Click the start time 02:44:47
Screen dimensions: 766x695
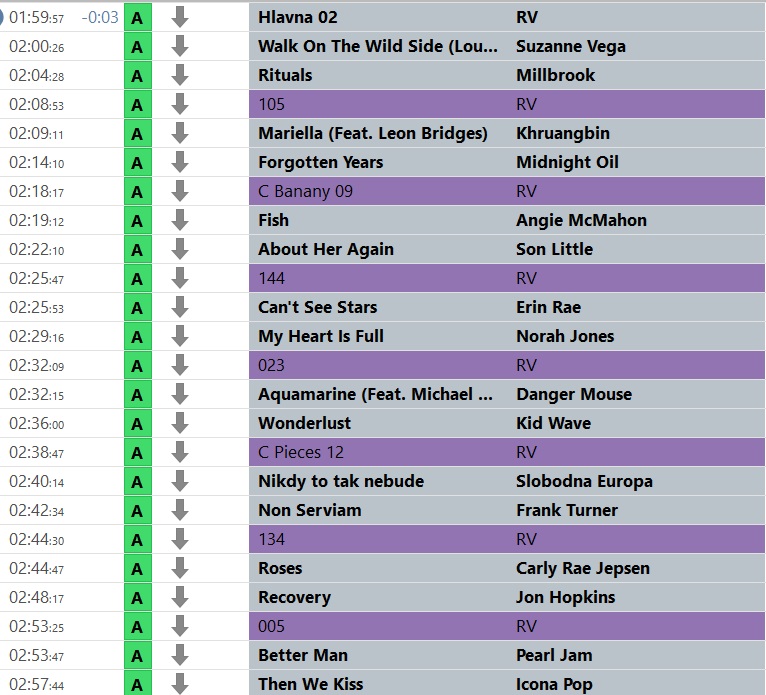click(37, 569)
